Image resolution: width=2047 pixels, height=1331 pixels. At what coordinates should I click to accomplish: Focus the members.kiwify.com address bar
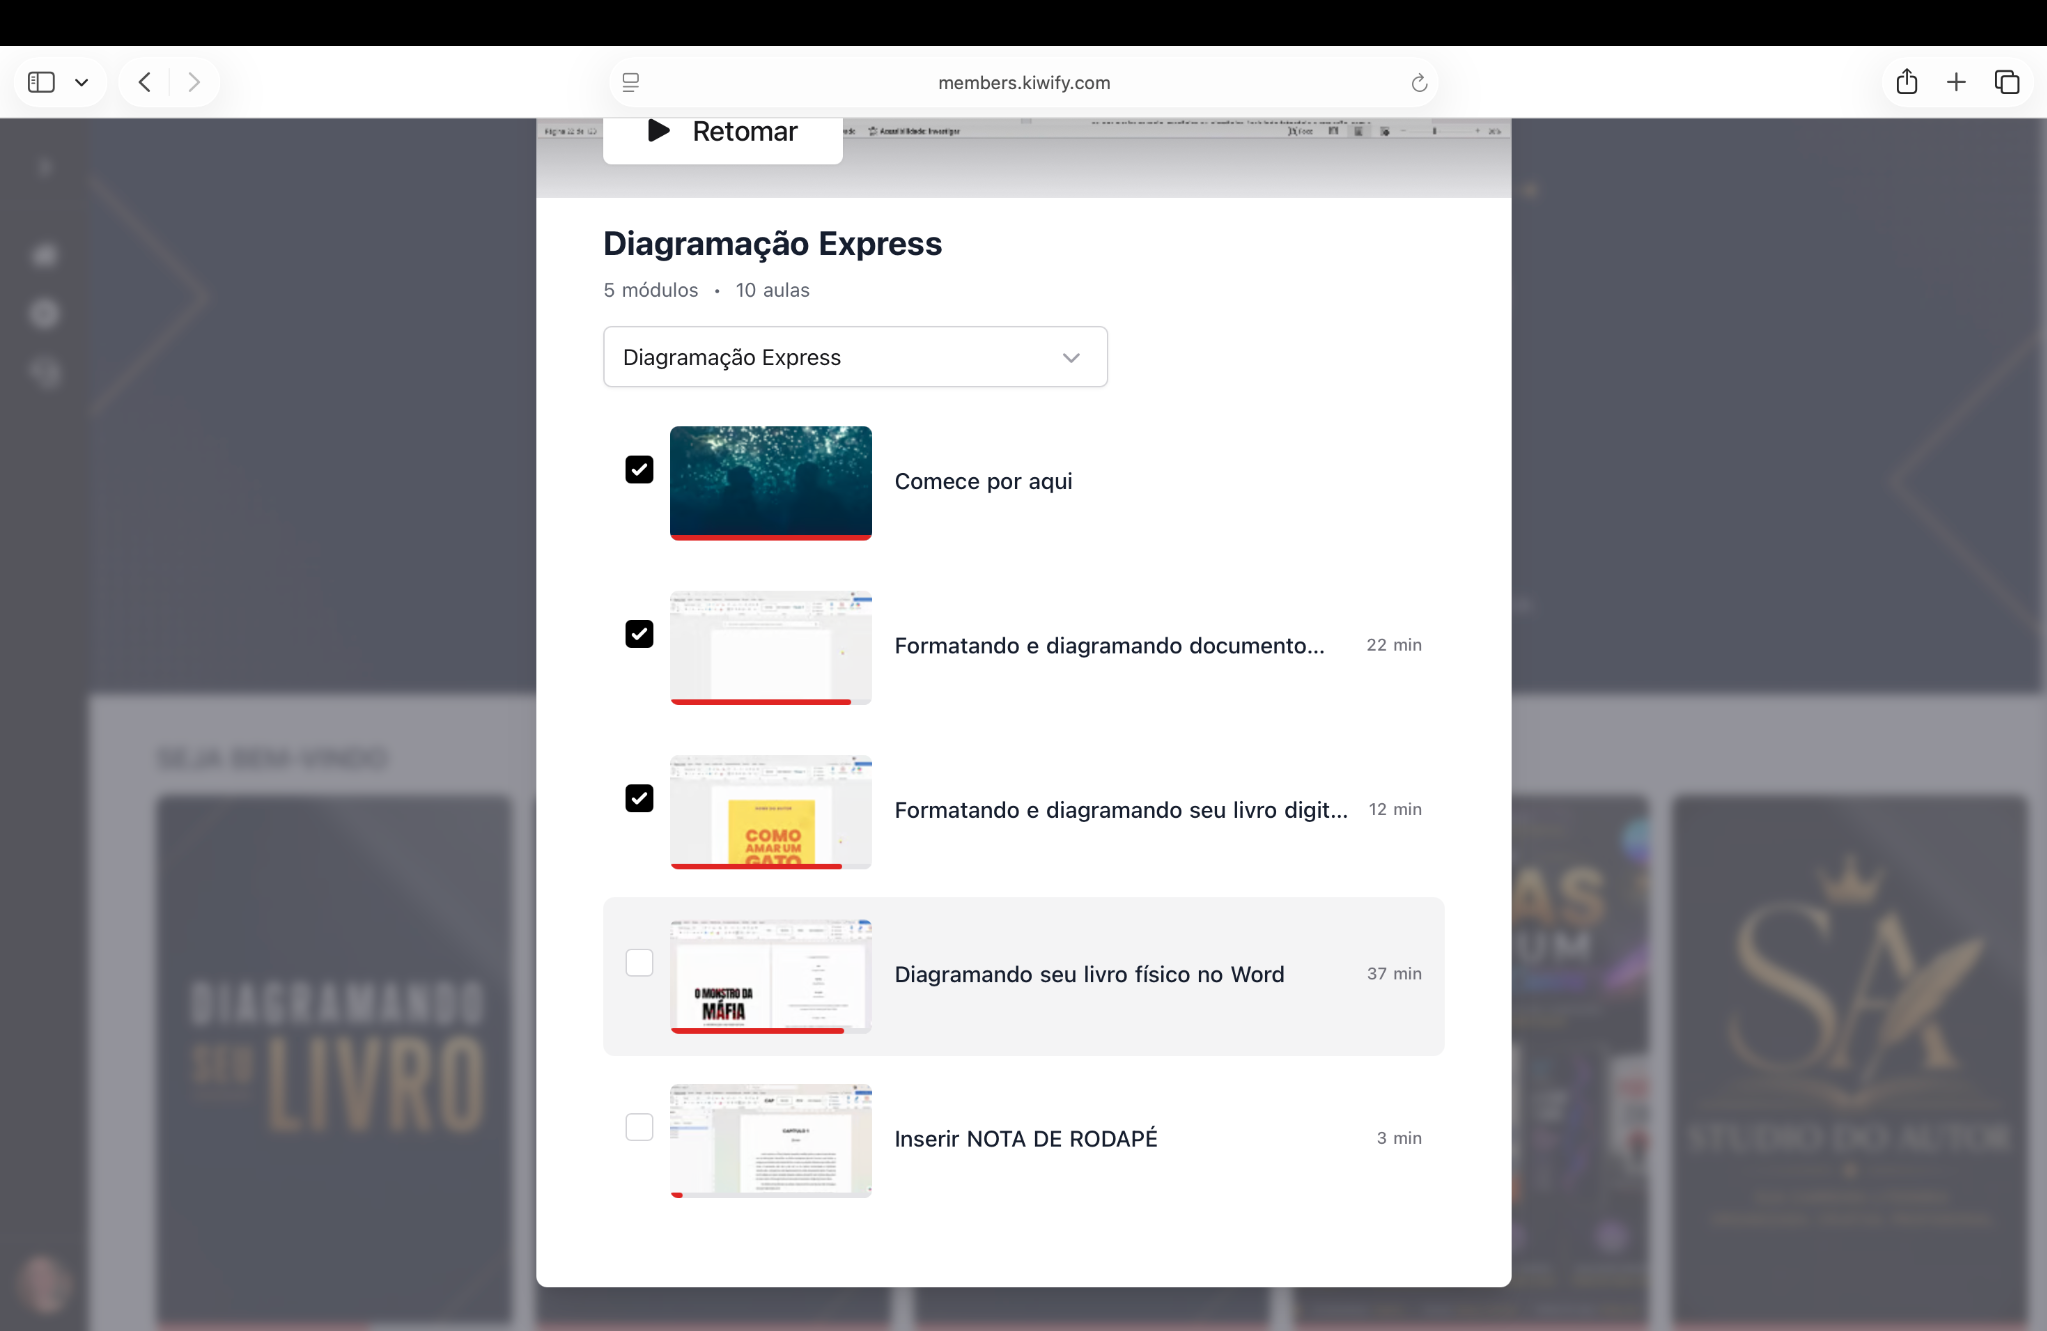click(1024, 83)
